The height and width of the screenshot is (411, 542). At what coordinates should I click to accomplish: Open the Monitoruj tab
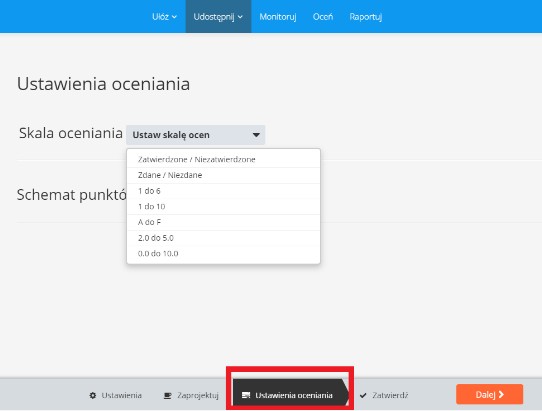pos(278,17)
